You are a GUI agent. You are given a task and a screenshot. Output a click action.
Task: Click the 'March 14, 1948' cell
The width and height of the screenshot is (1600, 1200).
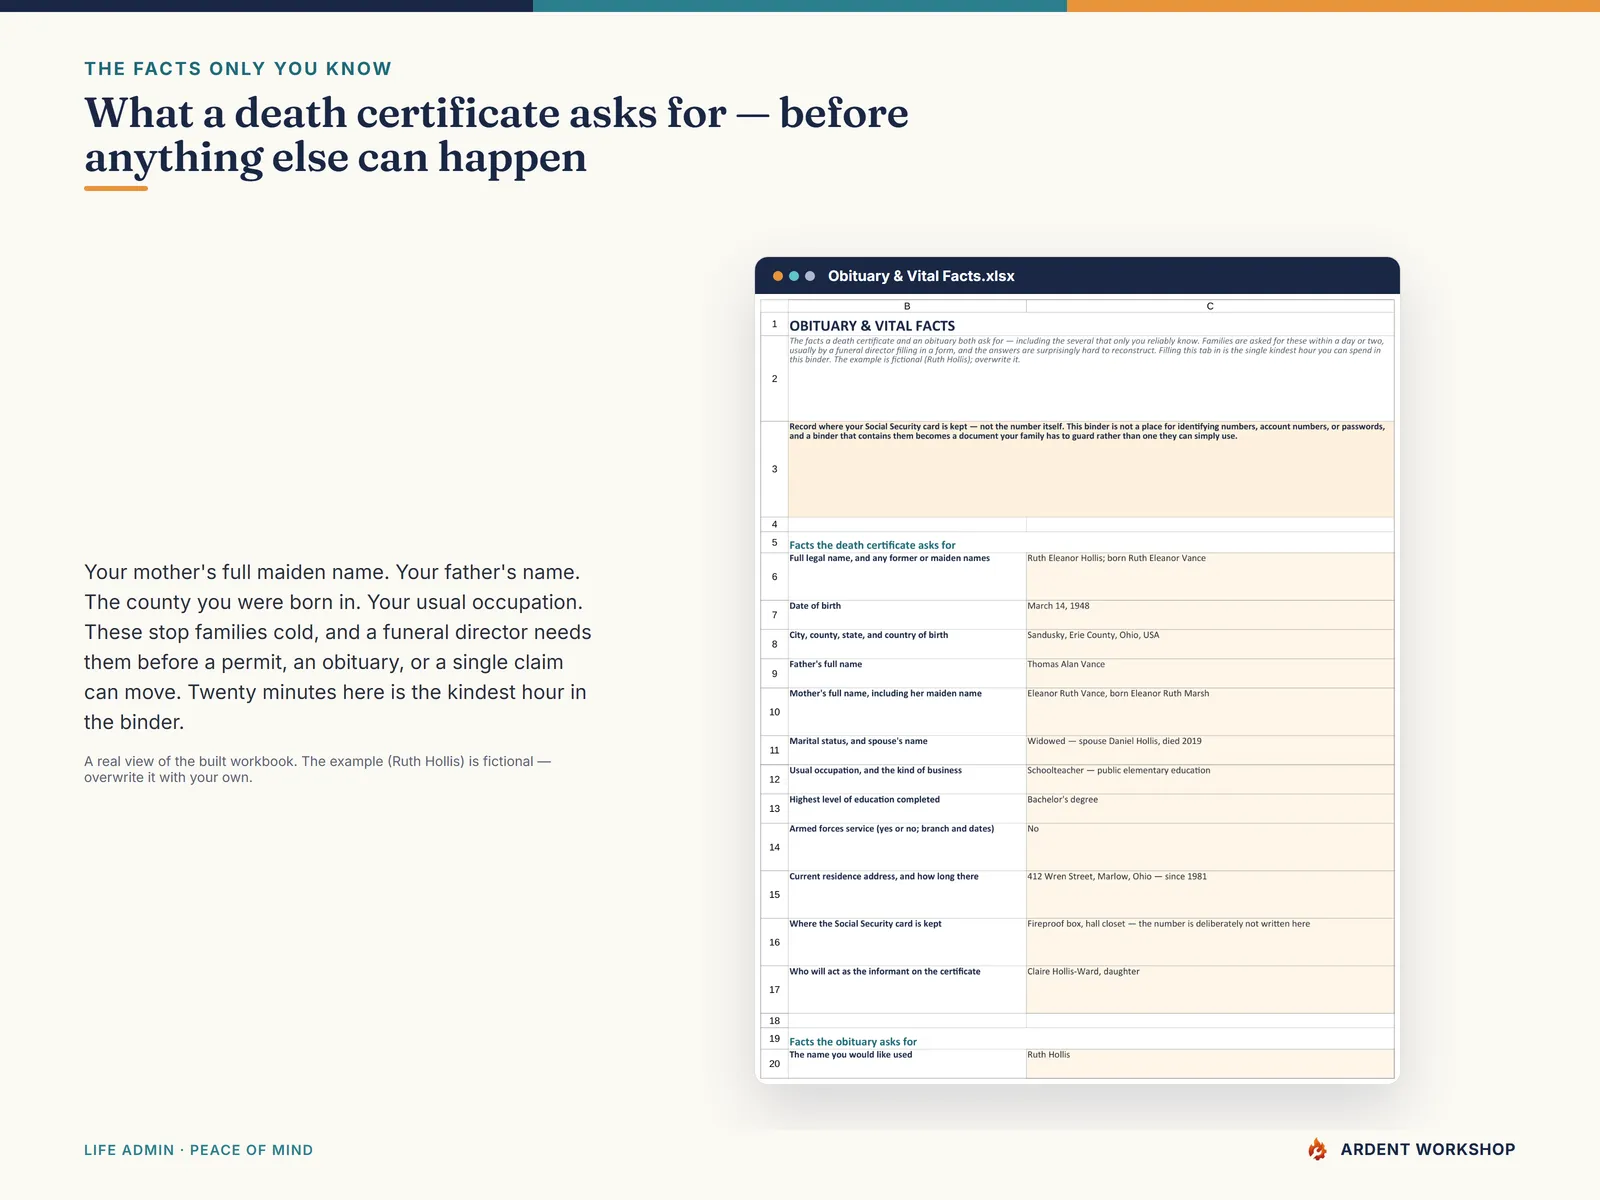tap(1210, 615)
